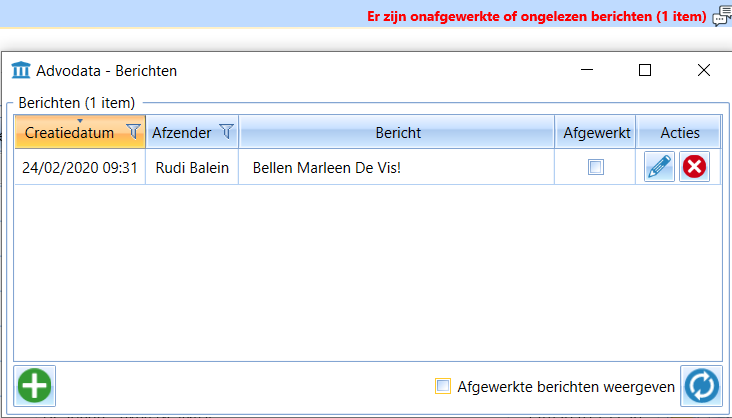Mark message as Afgewerkt

click(596, 167)
